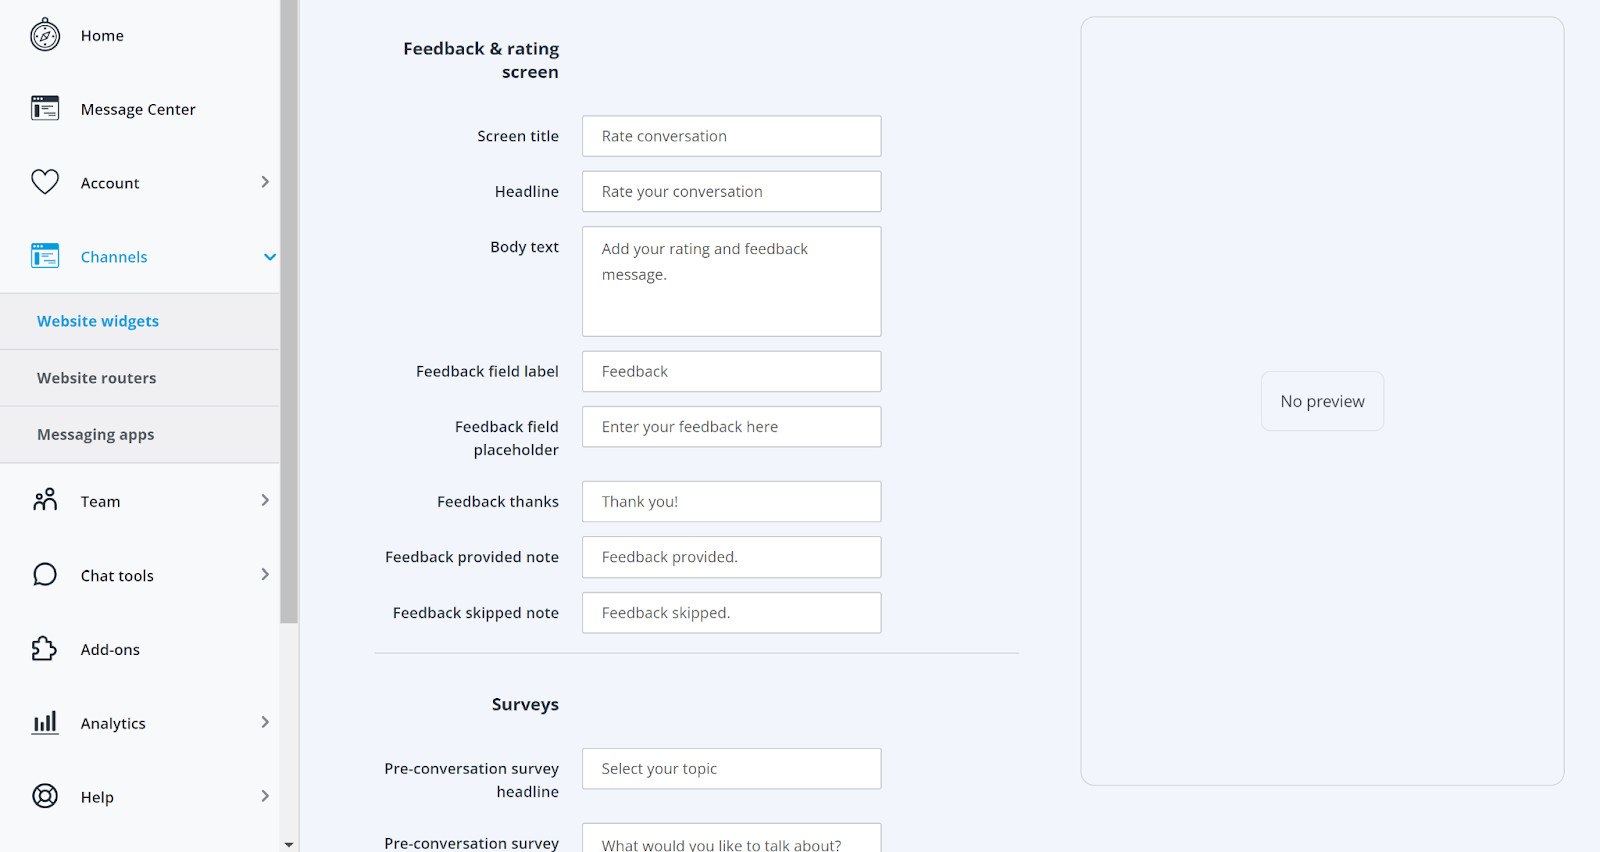
Task: Click the Team people icon
Action: point(45,500)
